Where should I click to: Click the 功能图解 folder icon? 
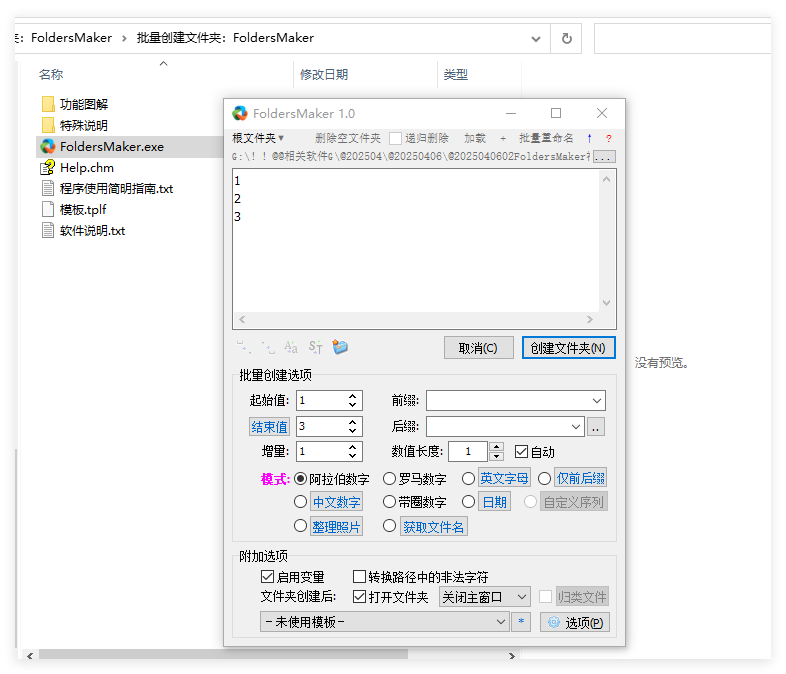pyautogui.click(x=48, y=104)
